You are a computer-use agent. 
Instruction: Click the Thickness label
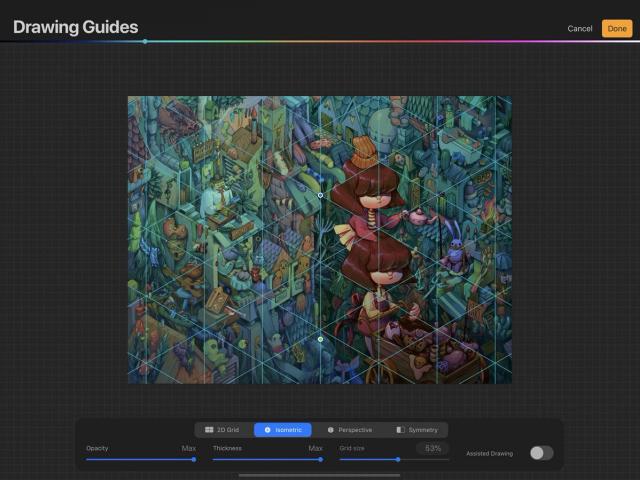(227, 448)
